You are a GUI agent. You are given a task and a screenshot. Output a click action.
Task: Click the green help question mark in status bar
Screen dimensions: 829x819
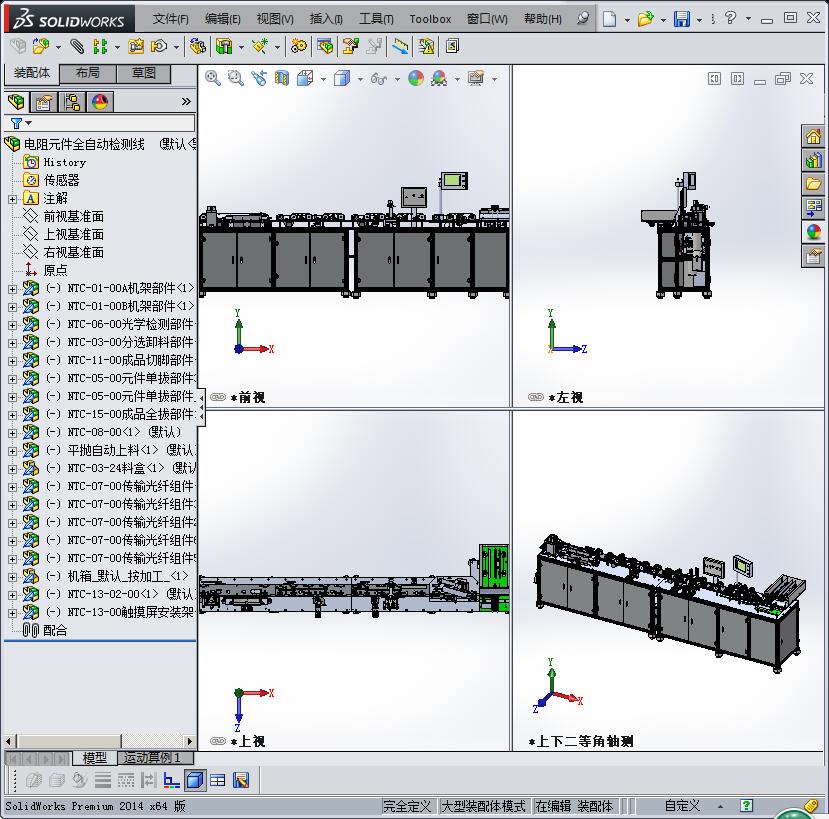point(746,806)
